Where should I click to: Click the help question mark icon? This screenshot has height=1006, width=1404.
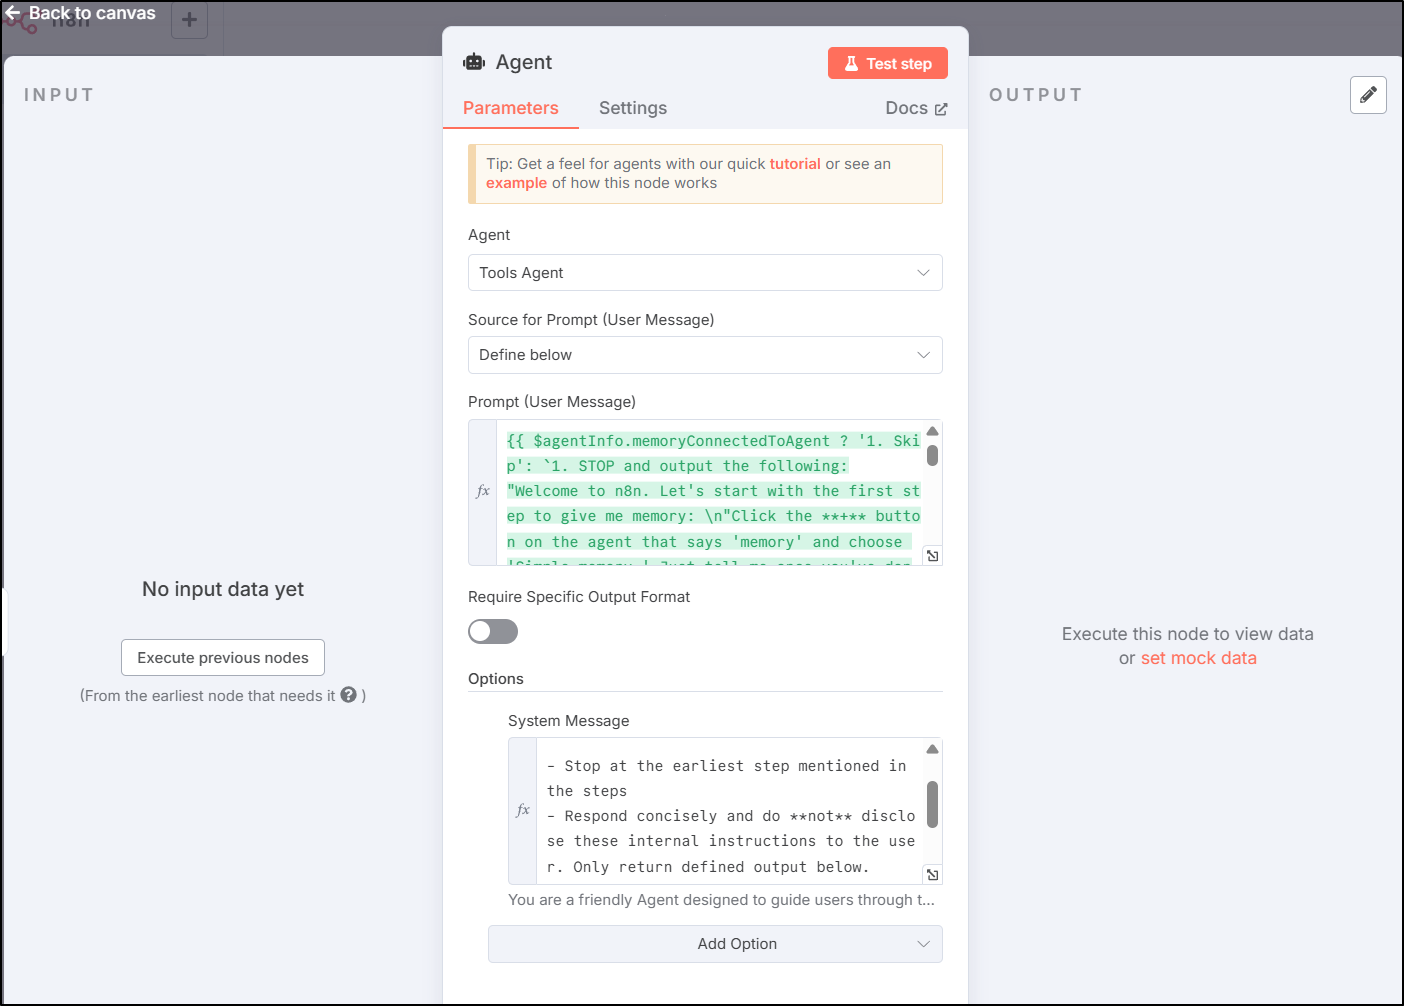pyautogui.click(x=348, y=695)
